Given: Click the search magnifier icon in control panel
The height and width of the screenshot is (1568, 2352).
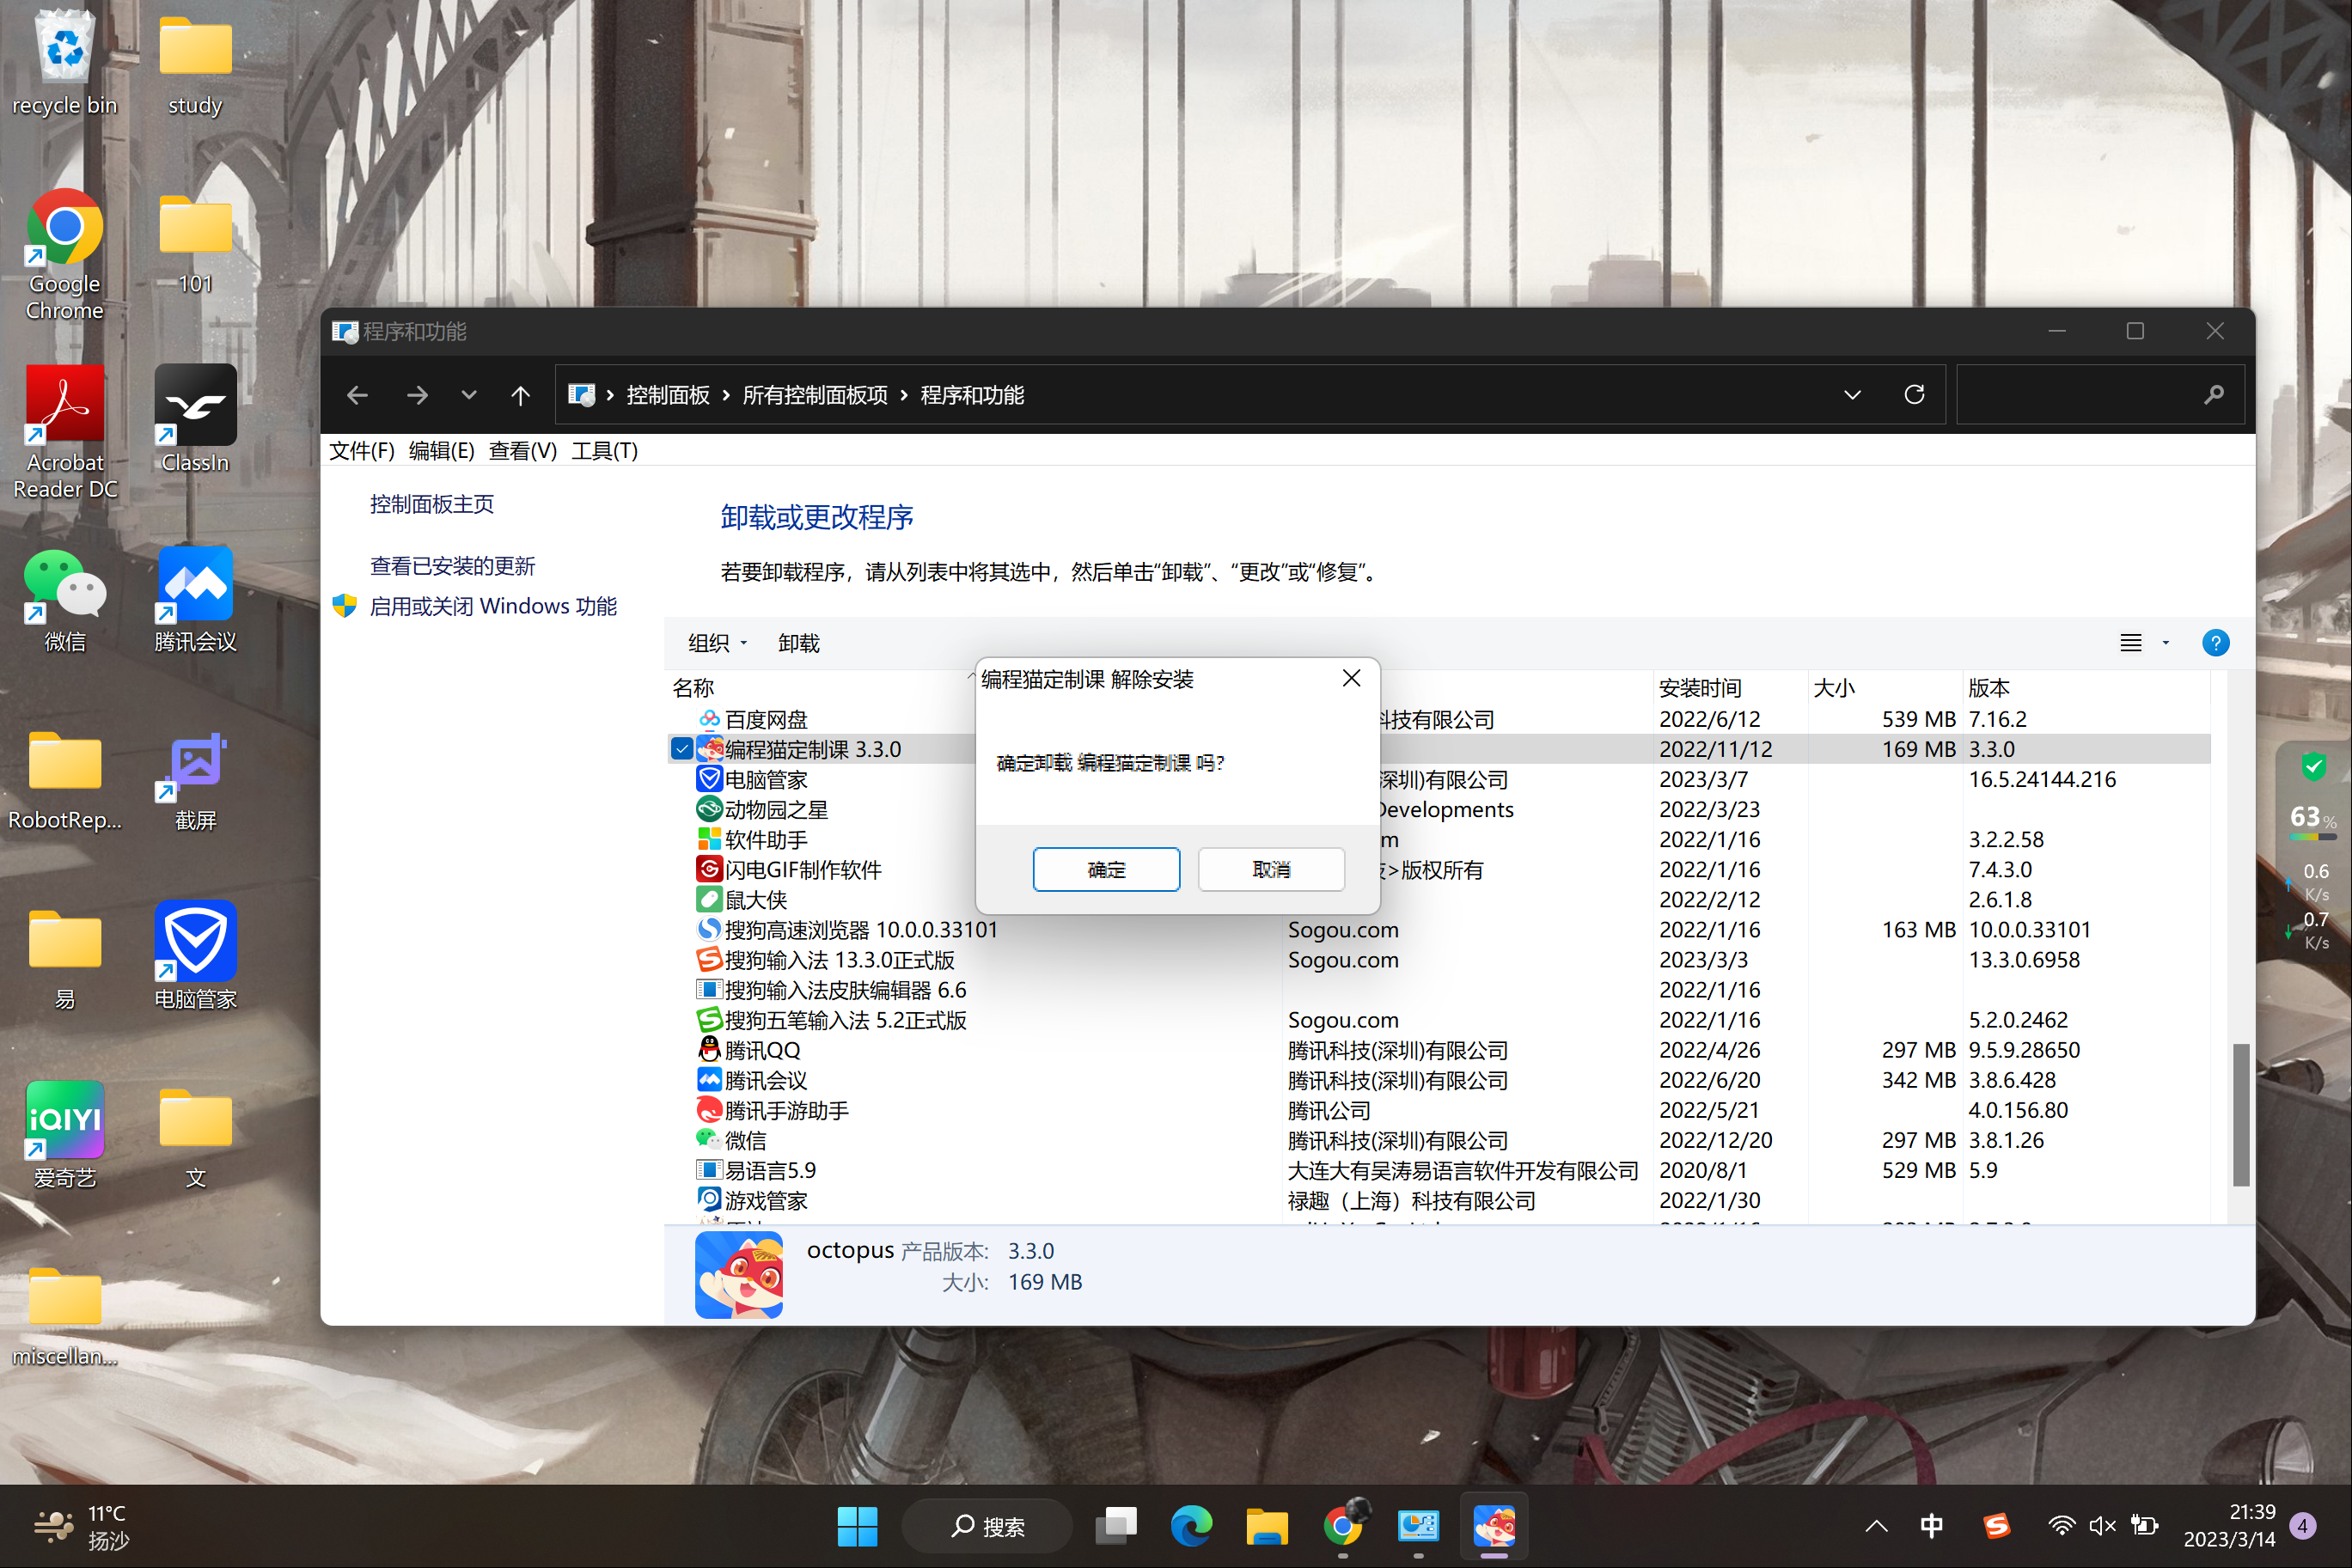Looking at the screenshot, I should click(2213, 395).
